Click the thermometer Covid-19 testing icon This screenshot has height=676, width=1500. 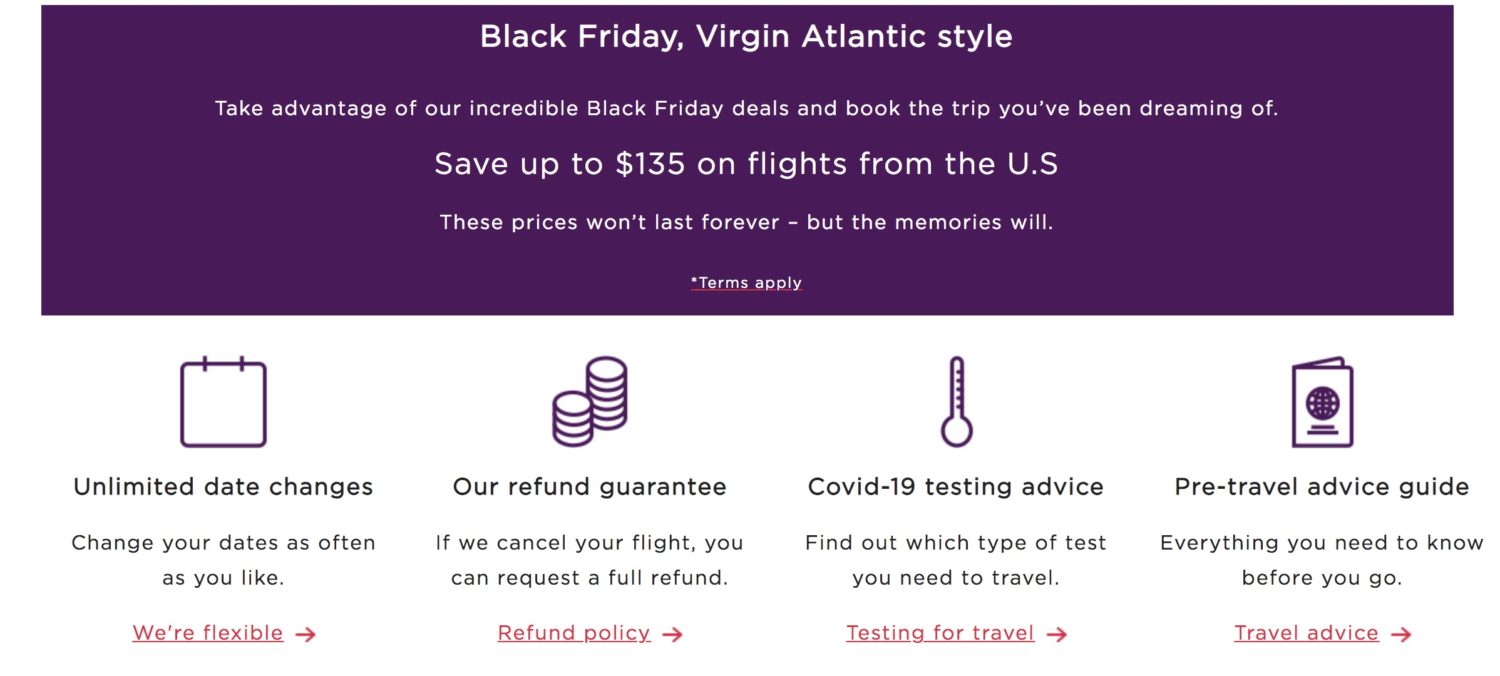click(955, 398)
